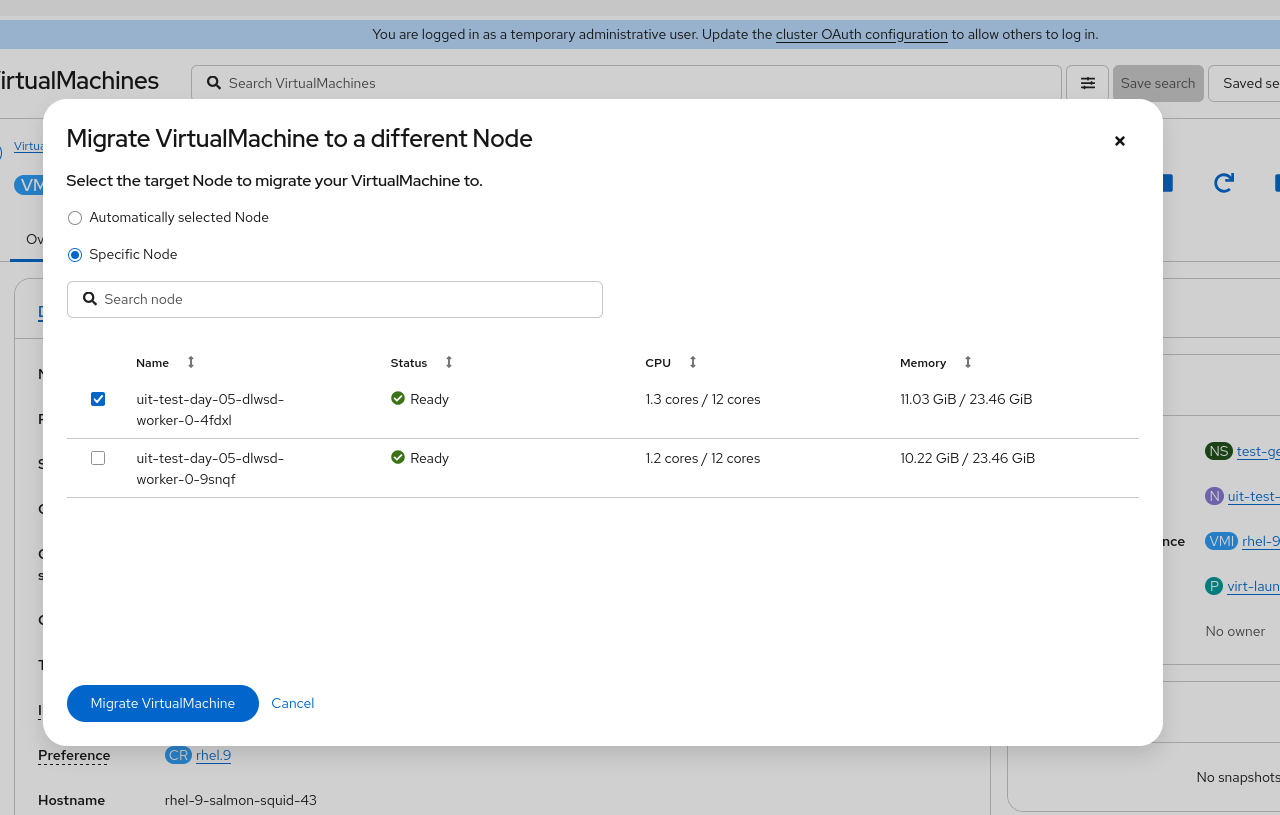Uncheck node worker-0-4fdxl checkbox
Image resolution: width=1280 pixels, height=815 pixels.
(98, 399)
